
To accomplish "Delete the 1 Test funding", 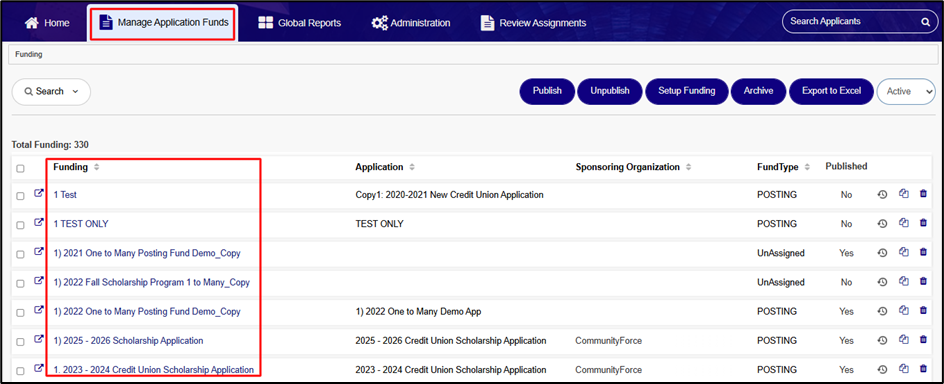I will [923, 194].
